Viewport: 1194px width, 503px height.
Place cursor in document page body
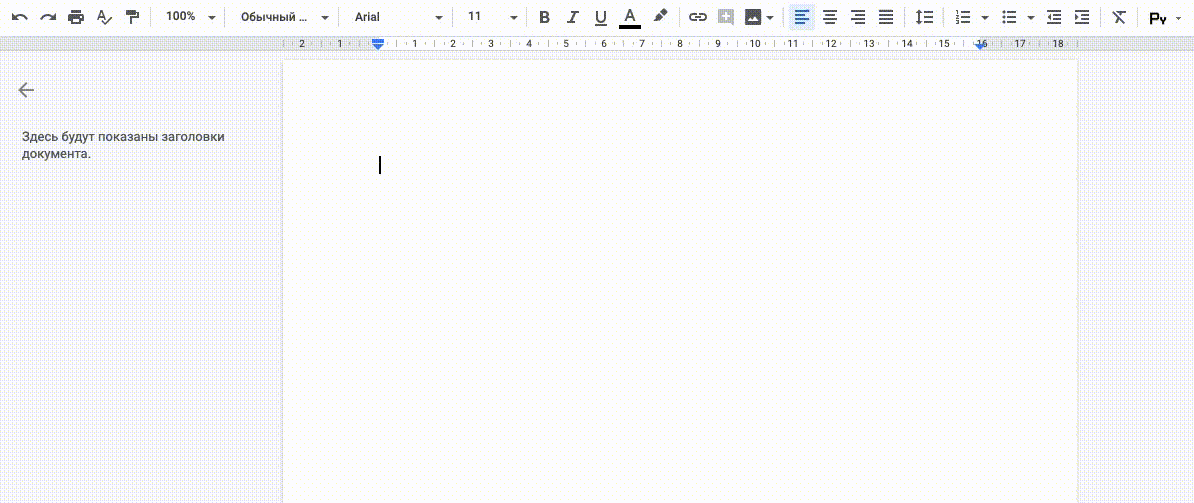coord(679,282)
